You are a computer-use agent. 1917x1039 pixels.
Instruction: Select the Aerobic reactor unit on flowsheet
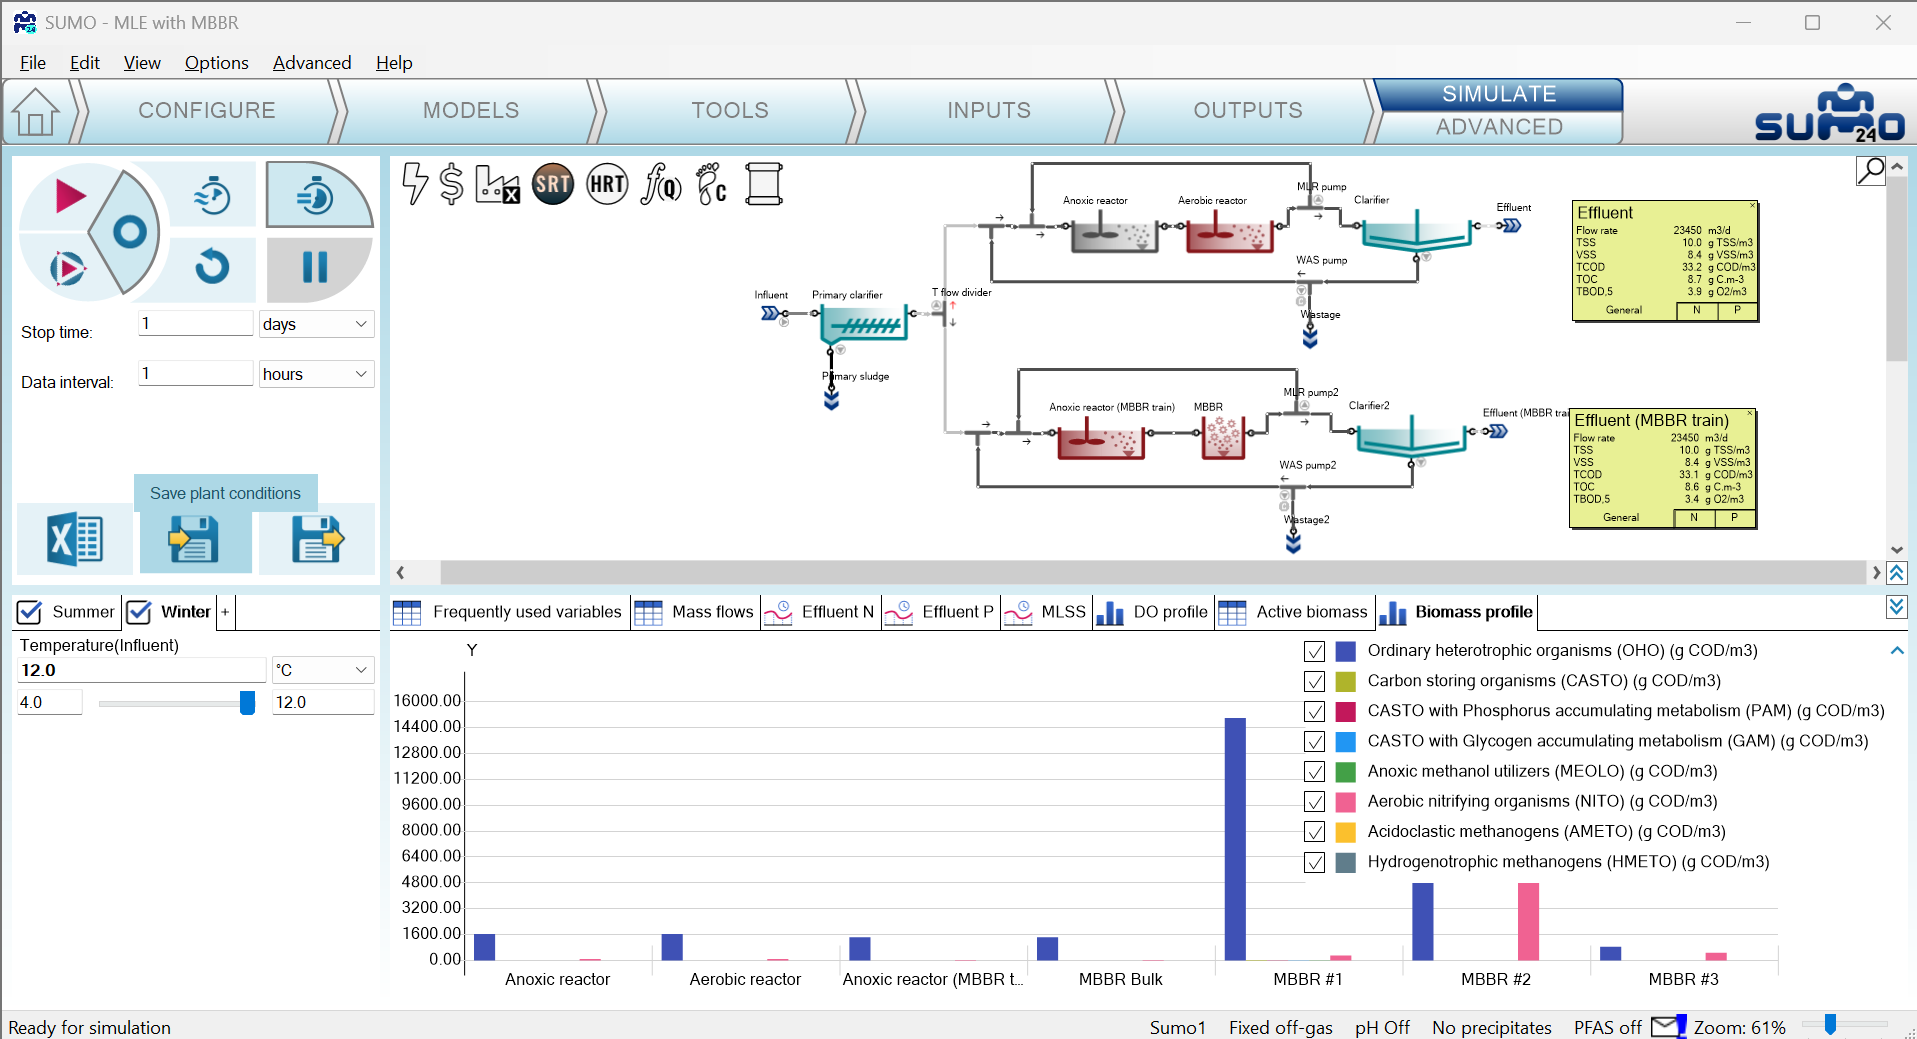(x=1229, y=233)
